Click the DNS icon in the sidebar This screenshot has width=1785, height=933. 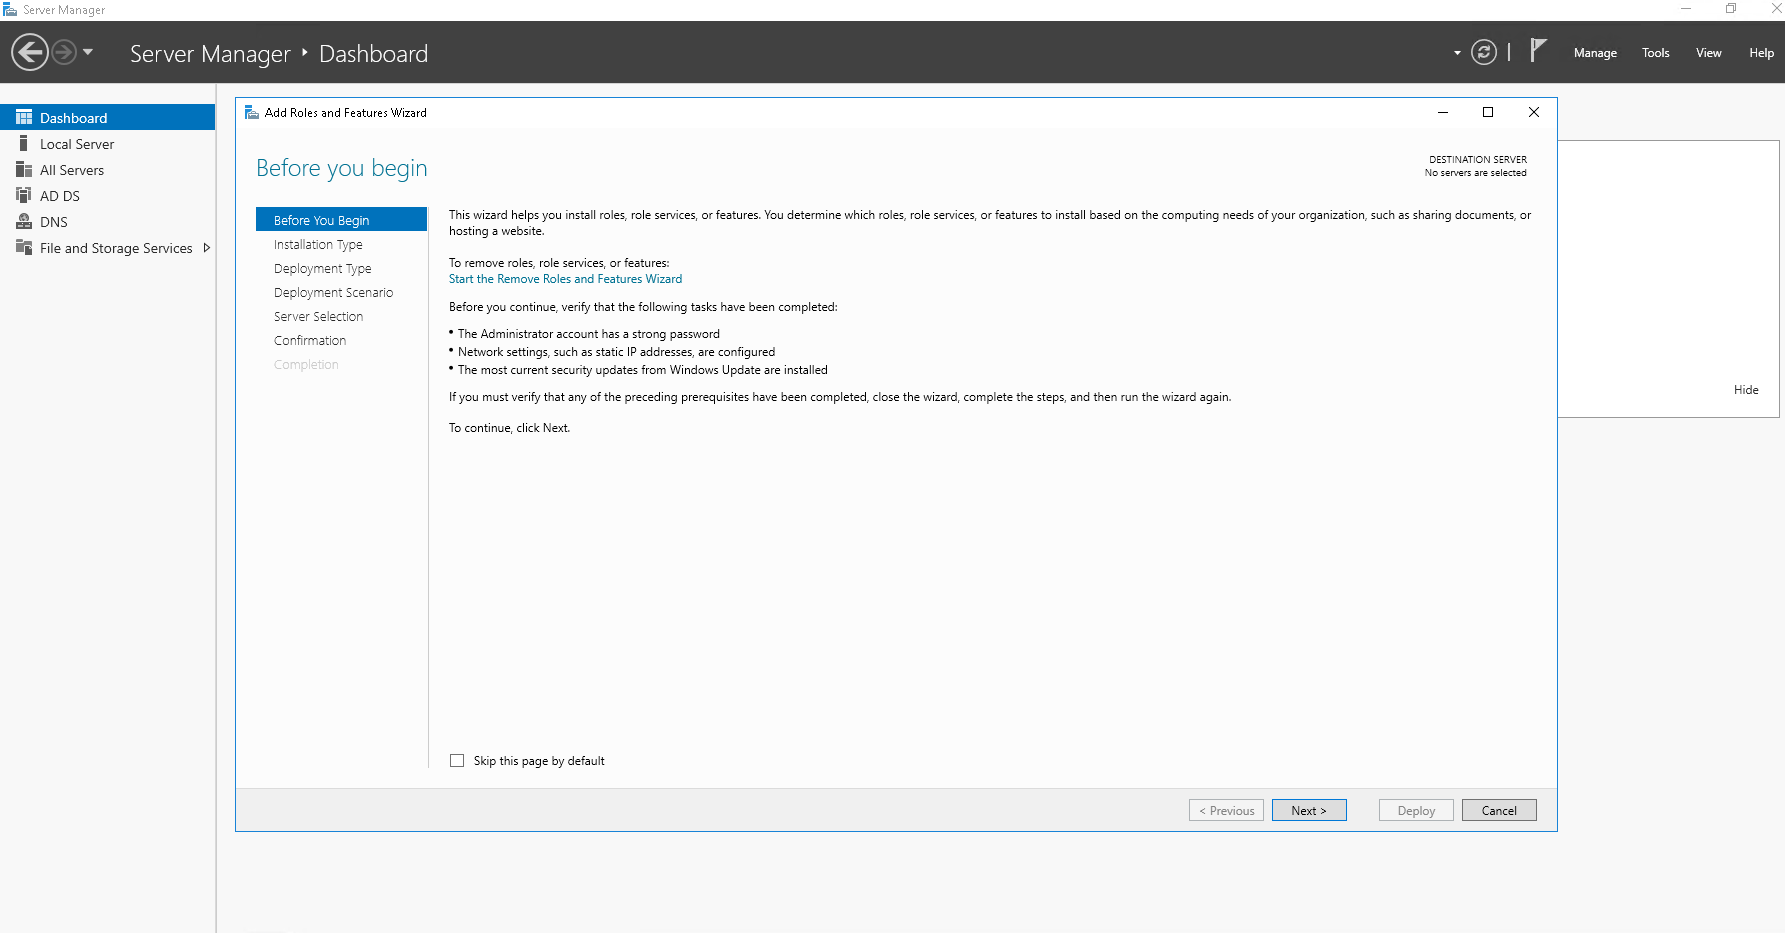pos(24,221)
